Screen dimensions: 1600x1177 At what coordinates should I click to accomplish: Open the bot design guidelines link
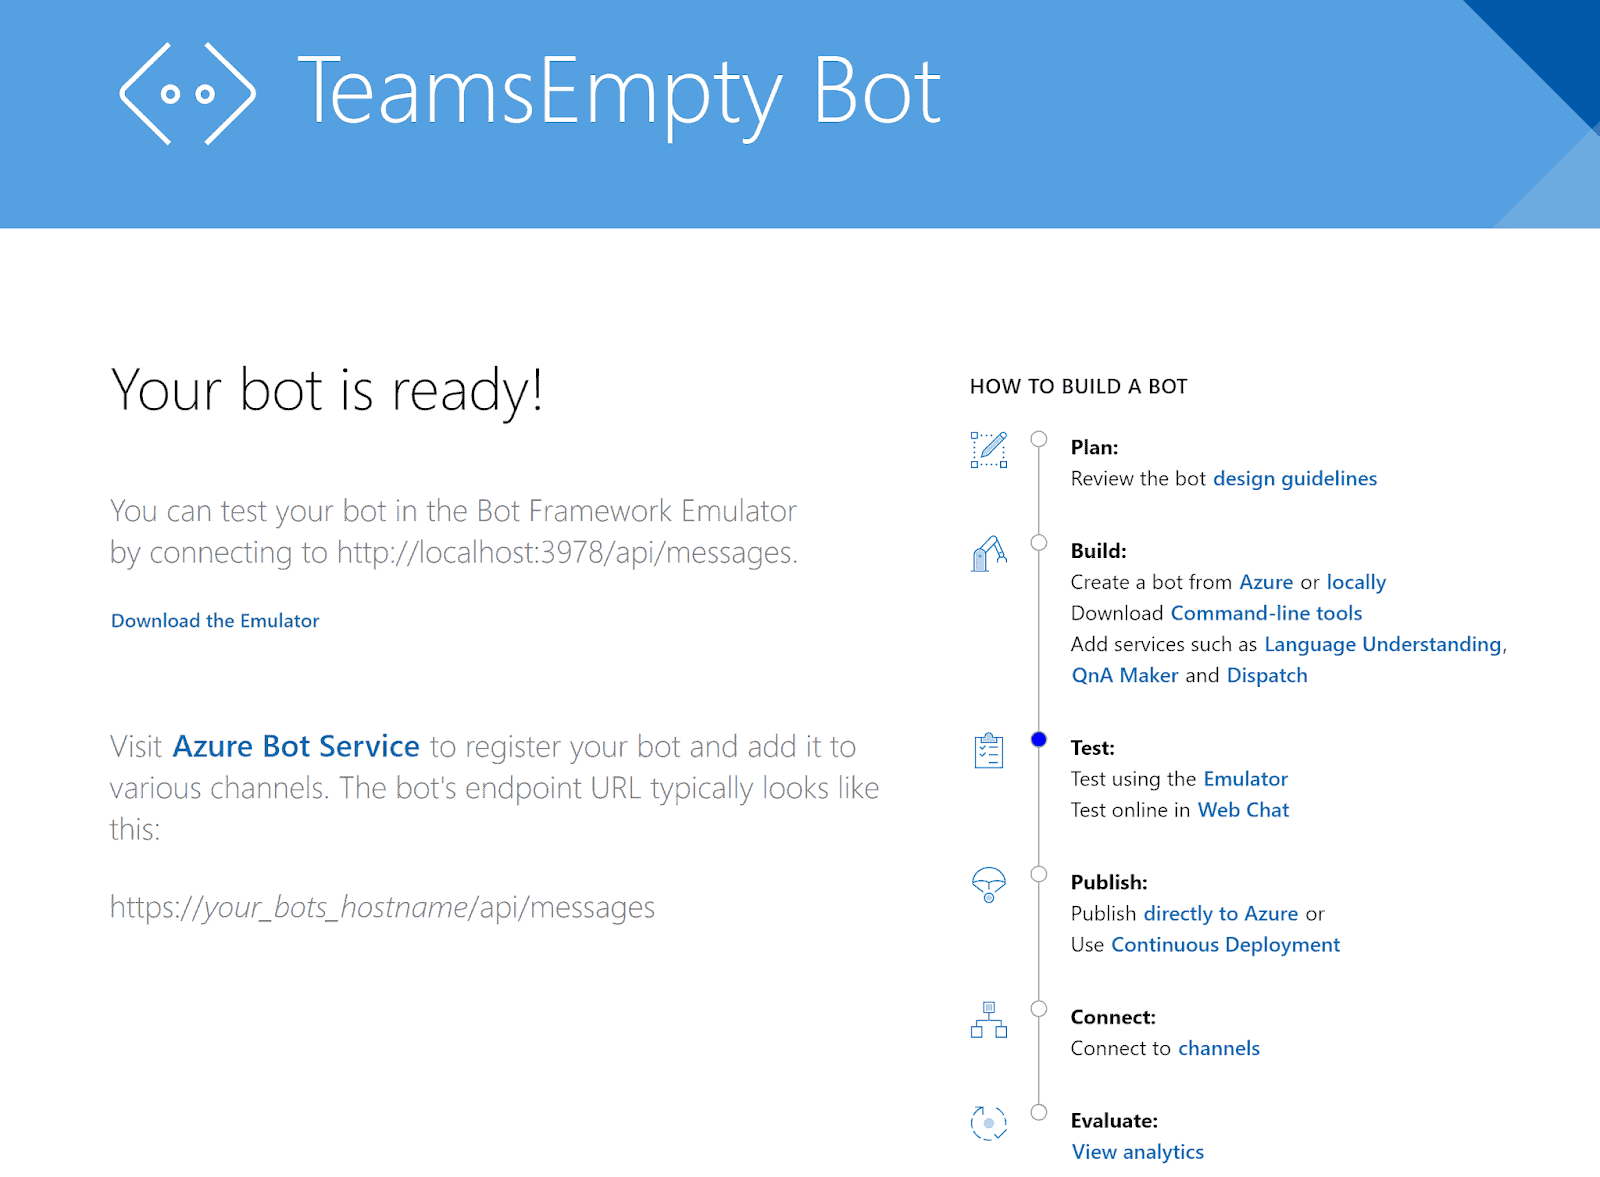click(x=1294, y=478)
